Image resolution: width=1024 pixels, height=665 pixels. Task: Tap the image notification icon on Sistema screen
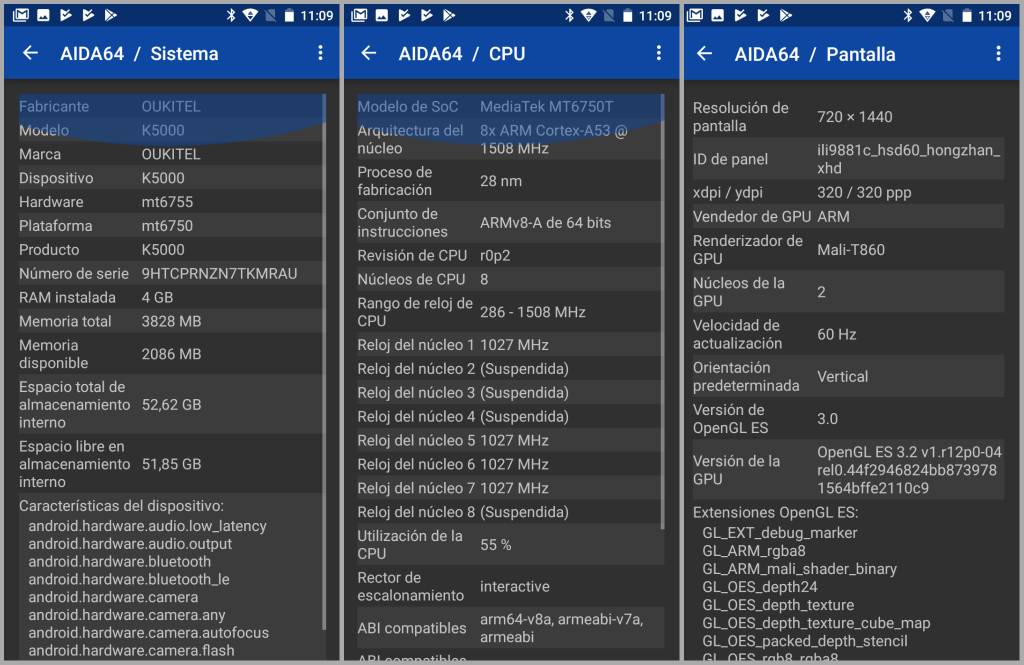pyautogui.click(x=43, y=15)
